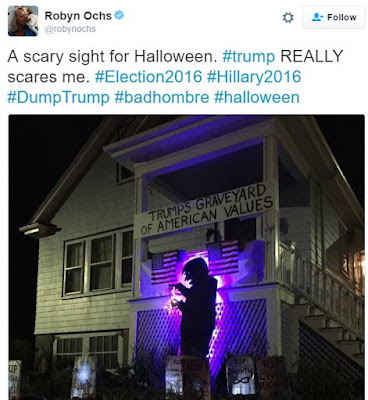This screenshot has width=368, height=400.
Task: Open the #badhombre hashtag
Action: (162, 97)
